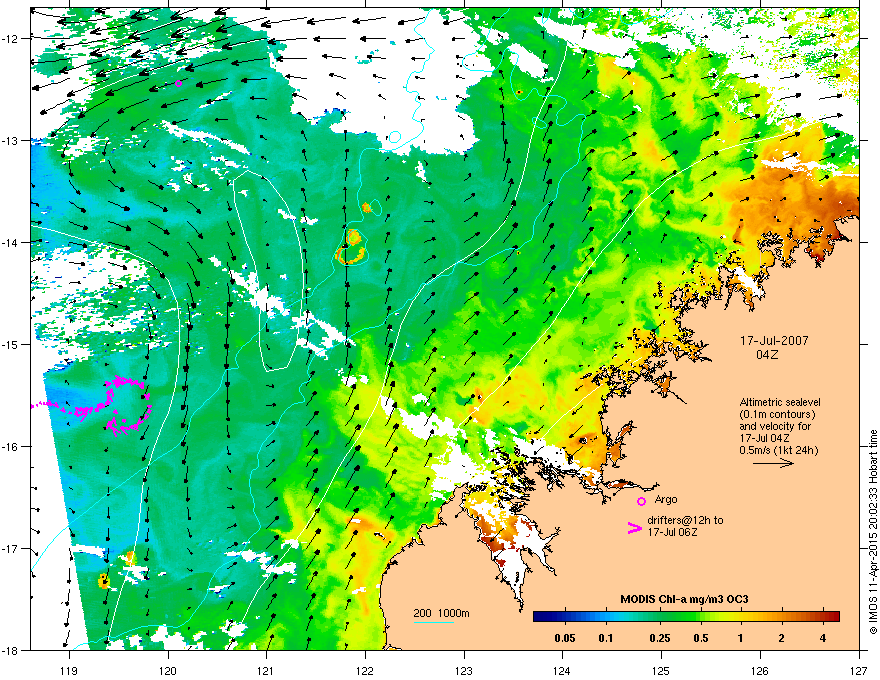The image size is (880, 680).
Task: Click the longitude axis label '126'
Action: 760,670
